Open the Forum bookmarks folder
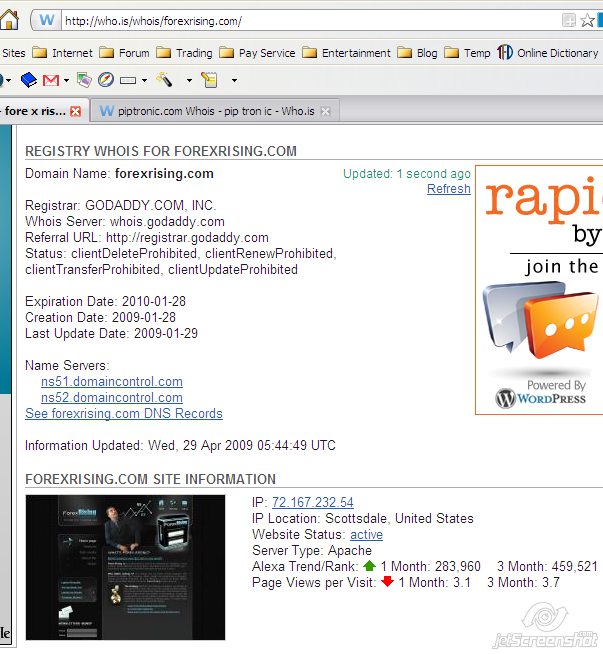This screenshot has height=654, width=603. click(124, 53)
